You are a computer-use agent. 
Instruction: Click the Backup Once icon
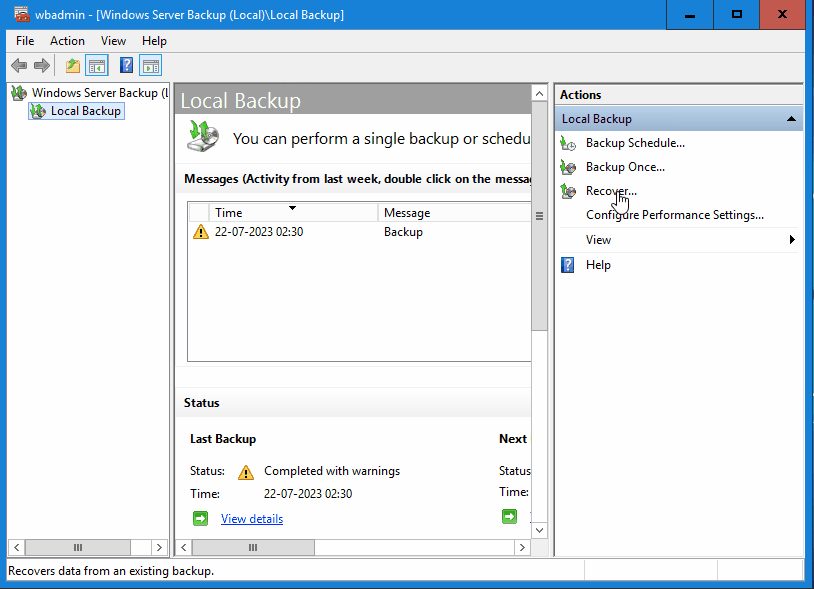[567, 166]
